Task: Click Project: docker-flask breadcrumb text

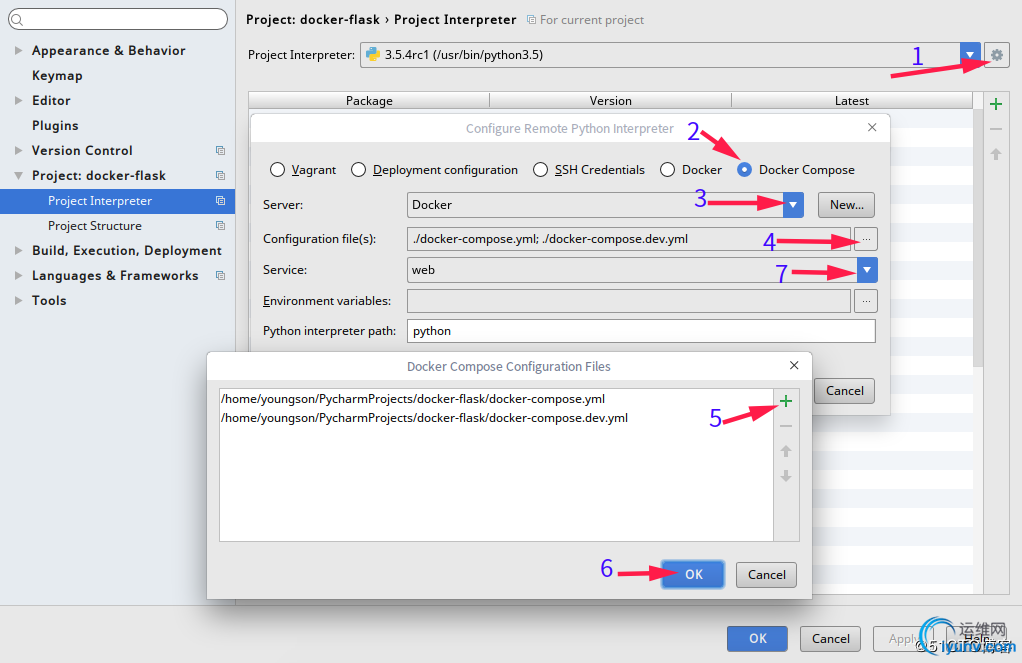Action: 313,20
